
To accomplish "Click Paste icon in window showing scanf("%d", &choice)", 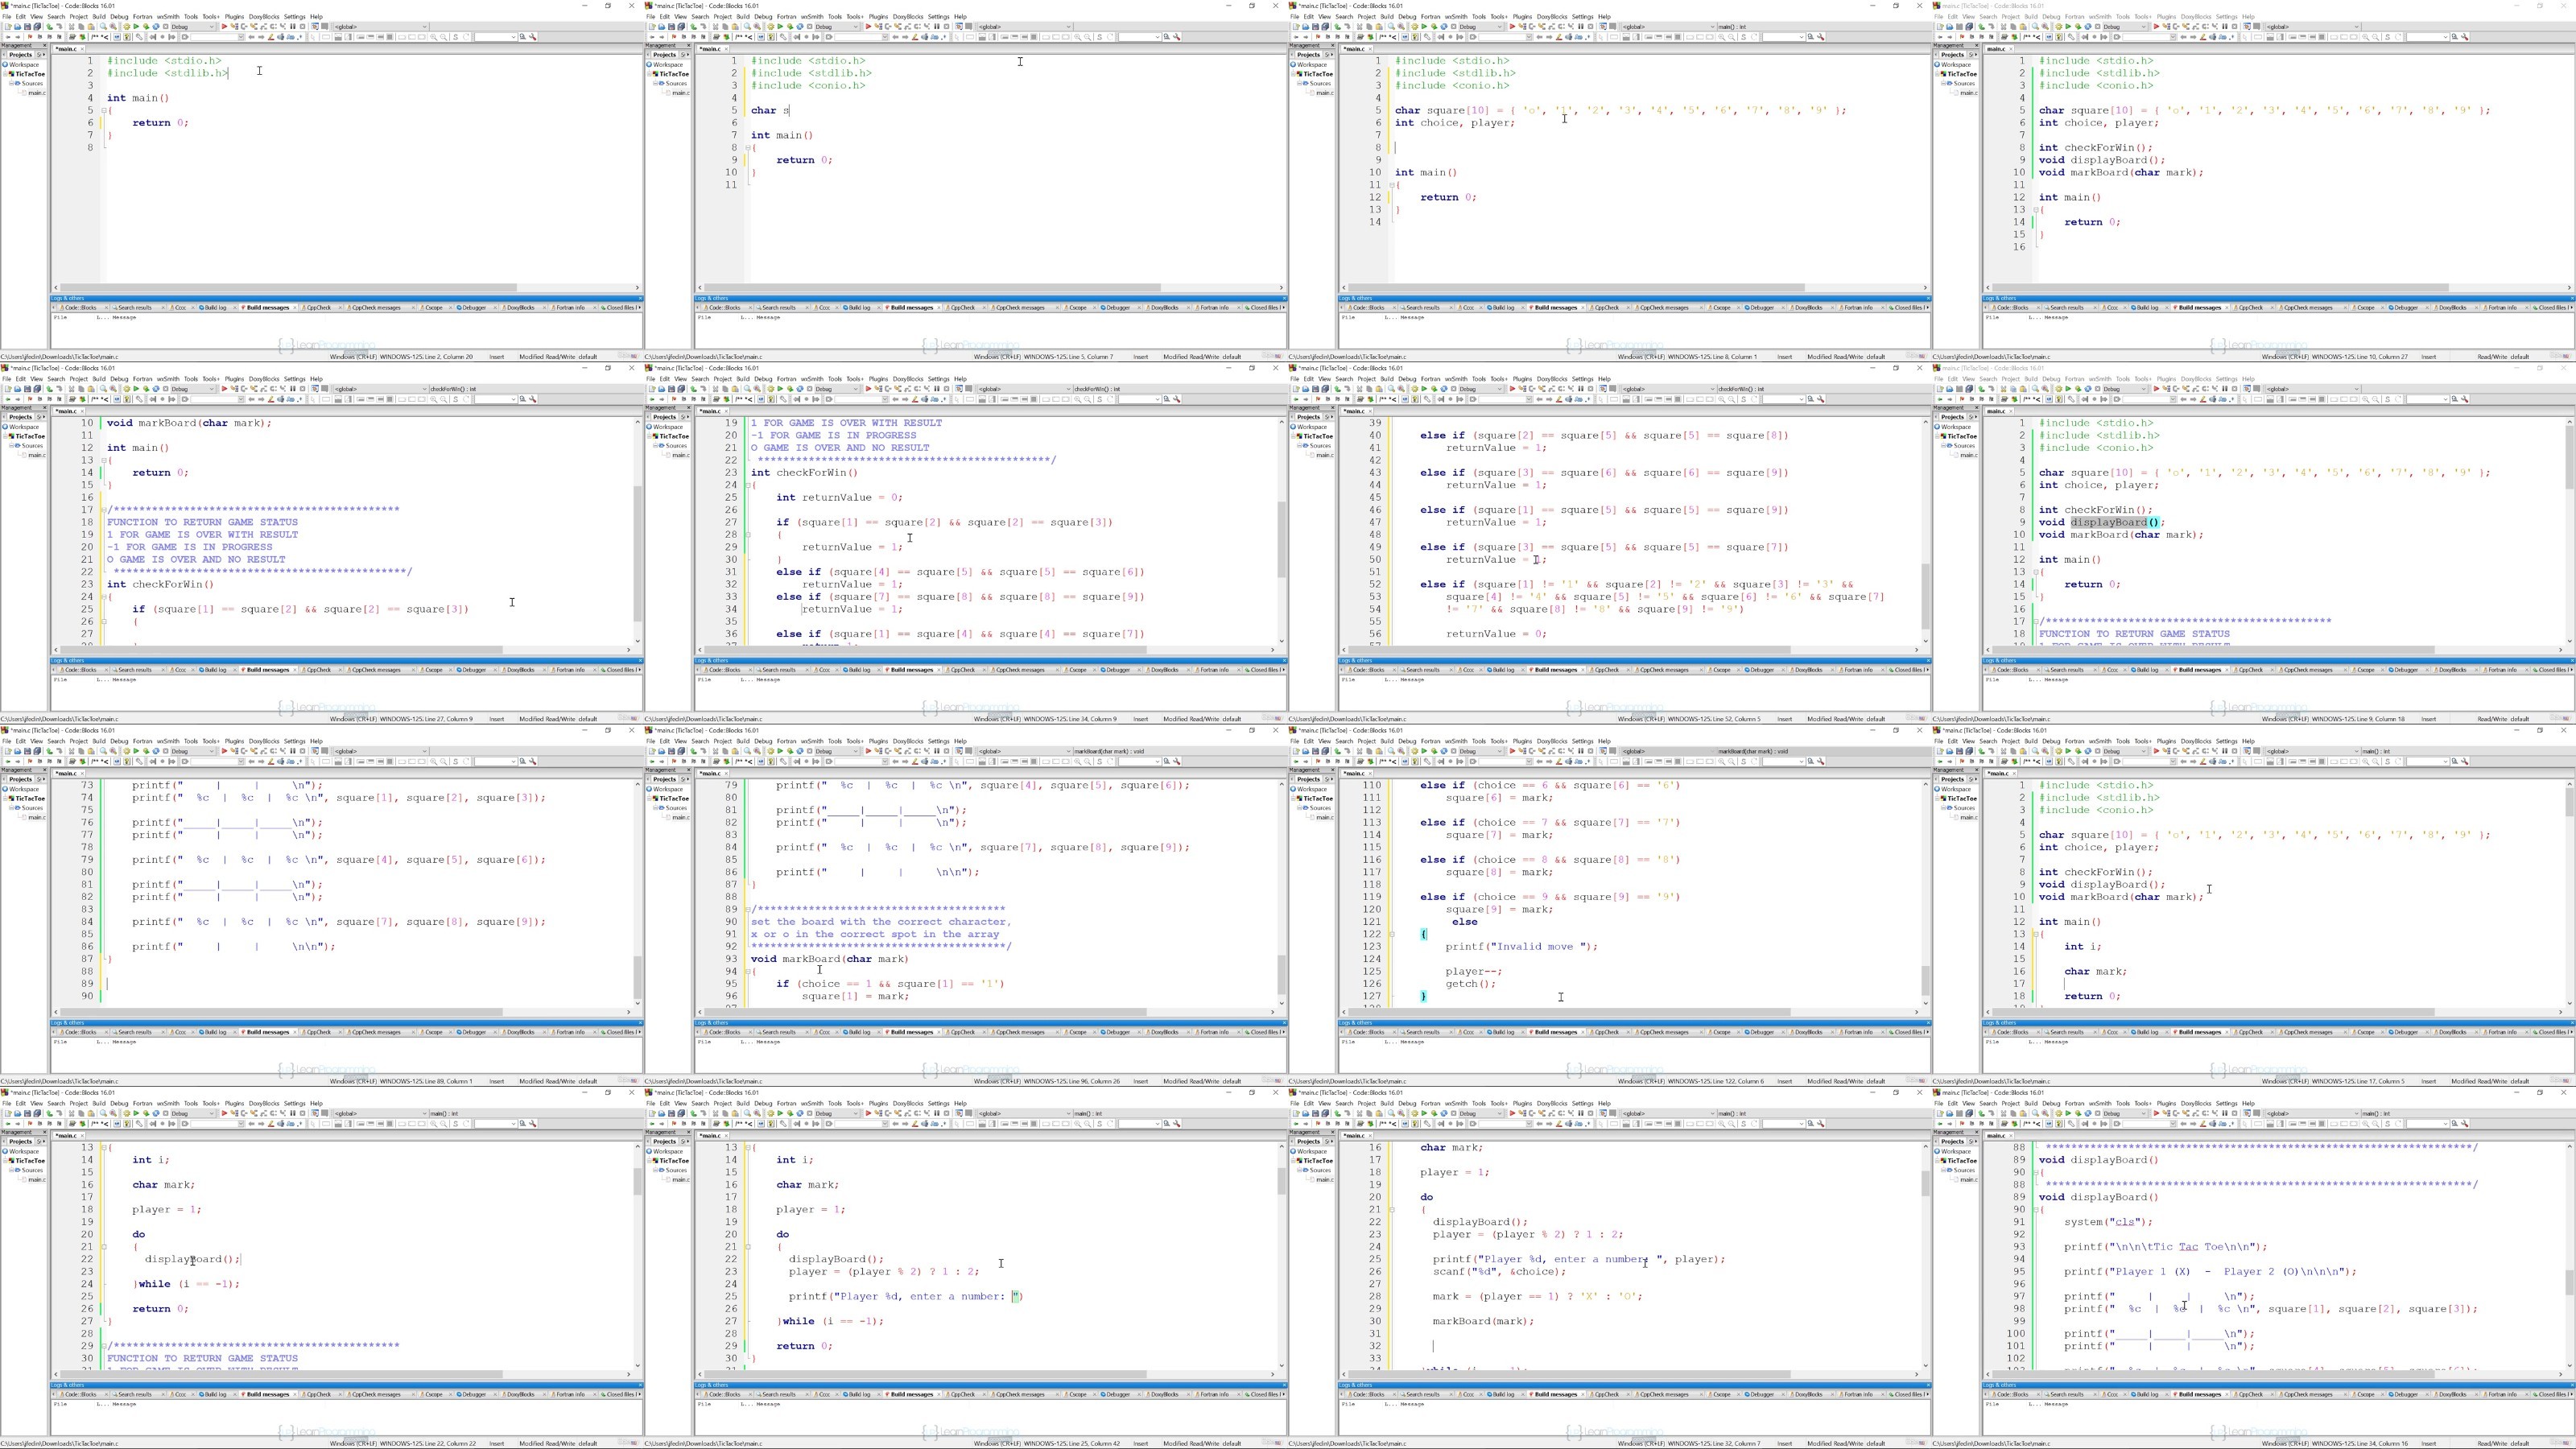I will click(1379, 1114).
